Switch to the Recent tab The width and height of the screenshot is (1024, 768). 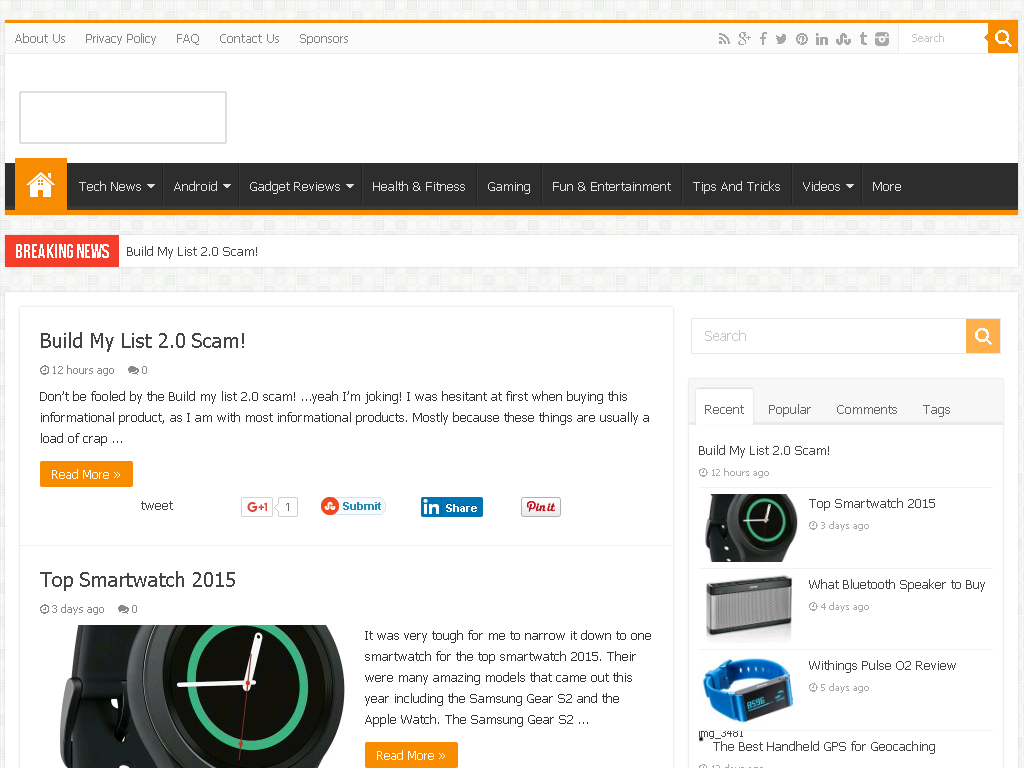(x=724, y=409)
